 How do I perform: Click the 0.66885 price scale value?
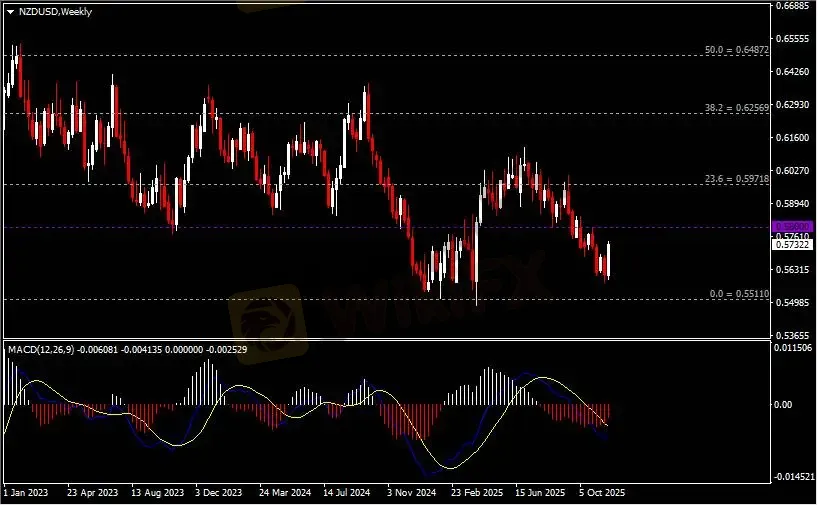(x=792, y=6)
